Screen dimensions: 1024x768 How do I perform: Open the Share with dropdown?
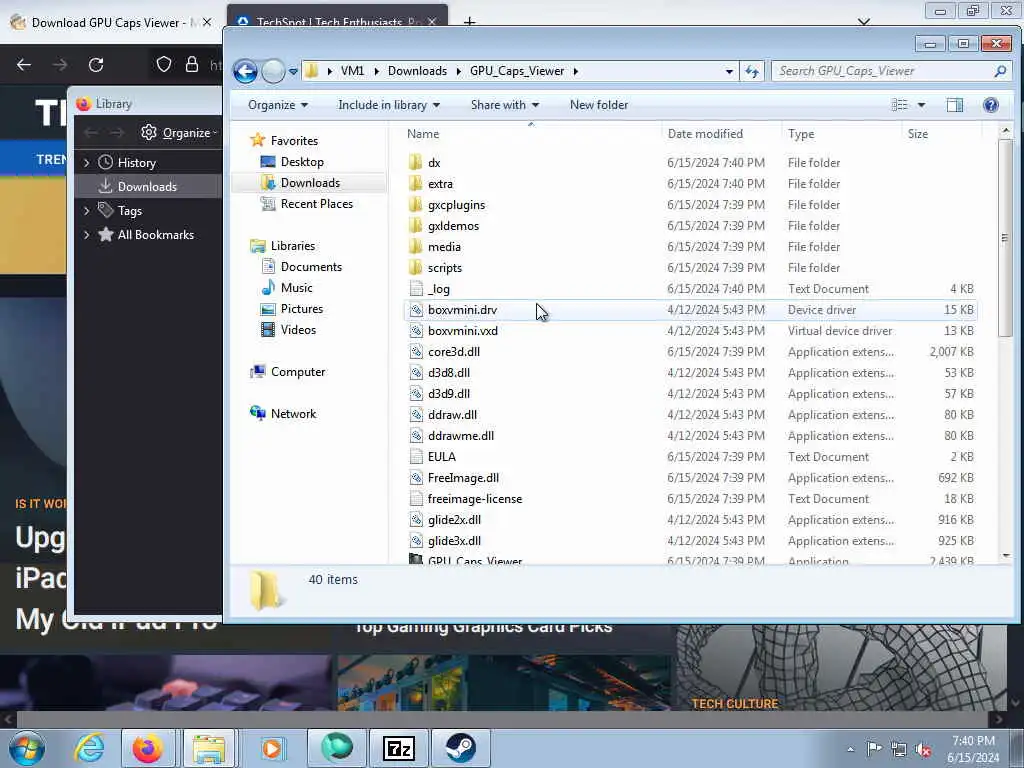(x=504, y=105)
